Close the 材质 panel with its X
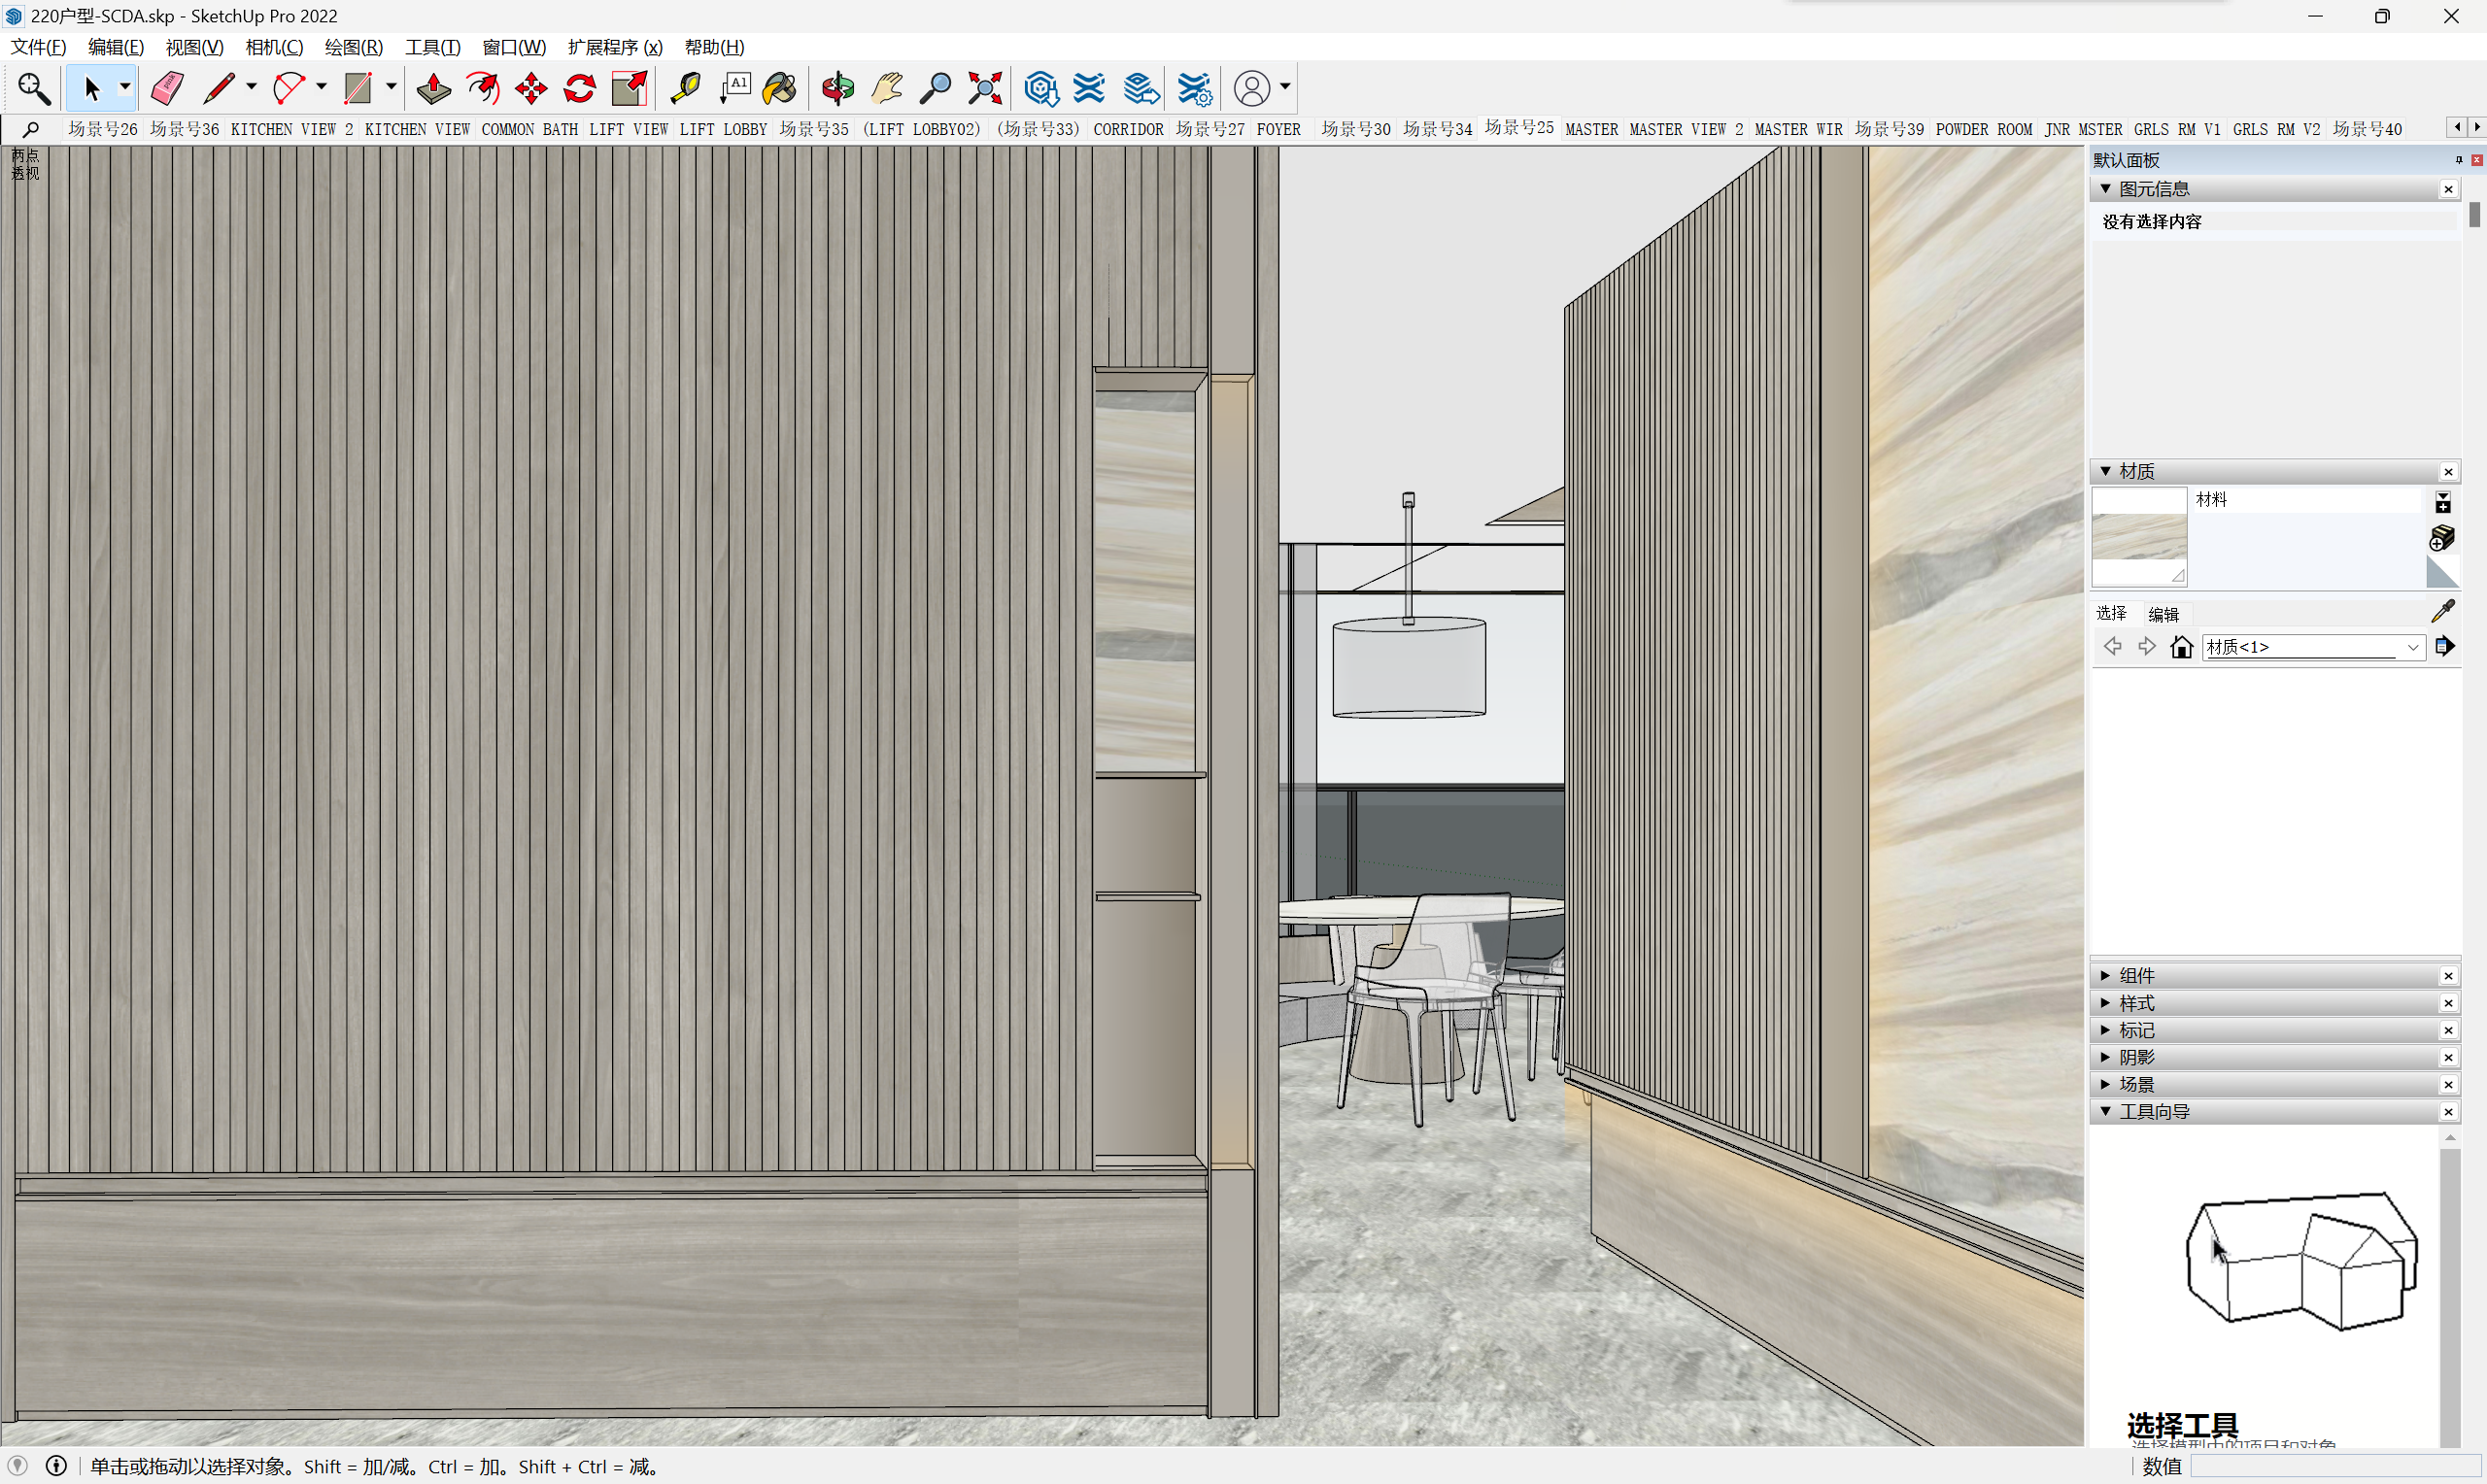The width and height of the screenshot is (2487, 1484). [x=2448, y=472]
